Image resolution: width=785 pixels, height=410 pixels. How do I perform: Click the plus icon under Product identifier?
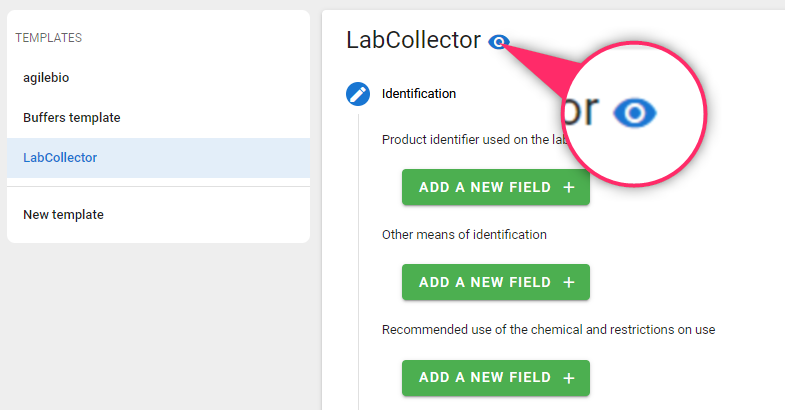click(569, 187)
